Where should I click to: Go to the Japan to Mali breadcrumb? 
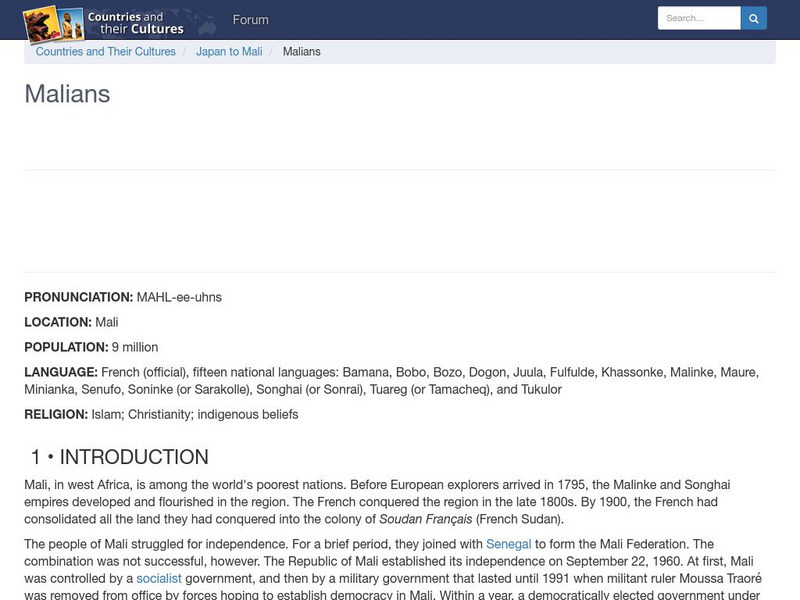[229, 52]
